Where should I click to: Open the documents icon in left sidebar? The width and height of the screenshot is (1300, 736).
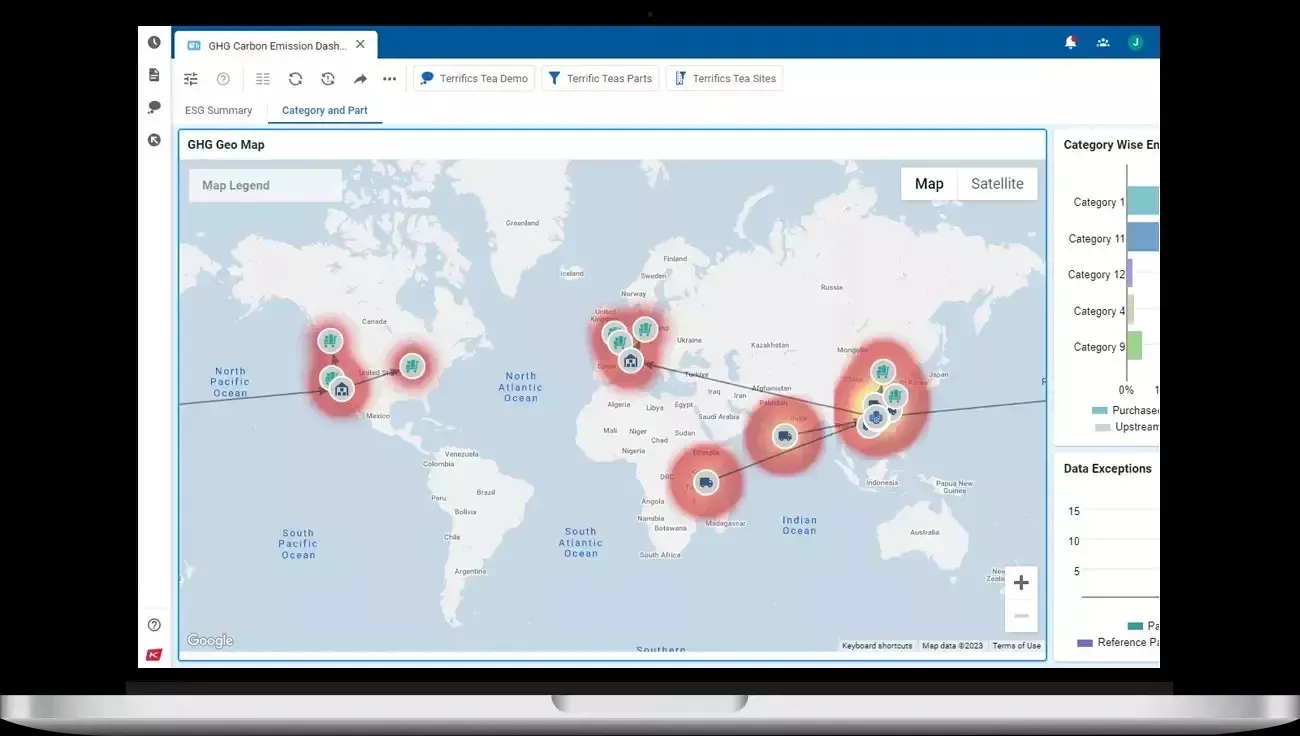pyautogui.click(x=154, y=75)
